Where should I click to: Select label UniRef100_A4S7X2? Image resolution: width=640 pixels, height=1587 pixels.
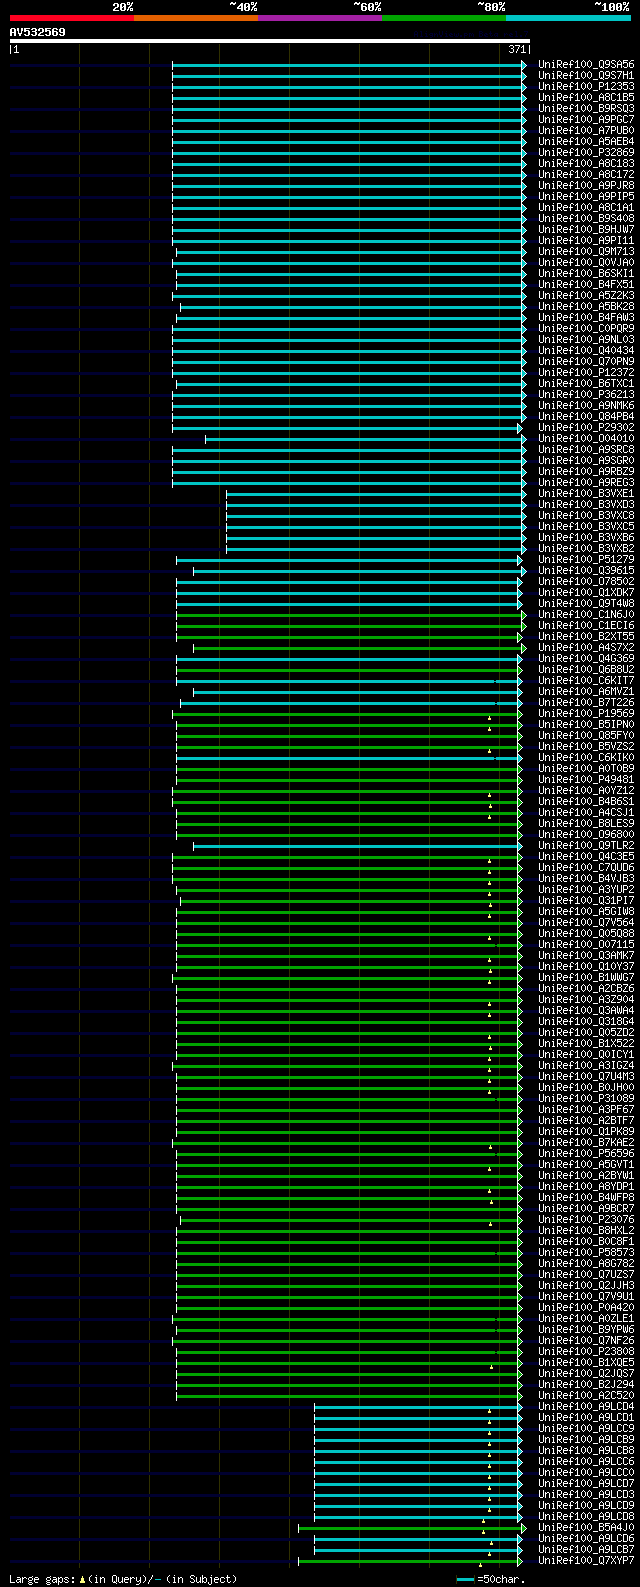click(586, 647)
